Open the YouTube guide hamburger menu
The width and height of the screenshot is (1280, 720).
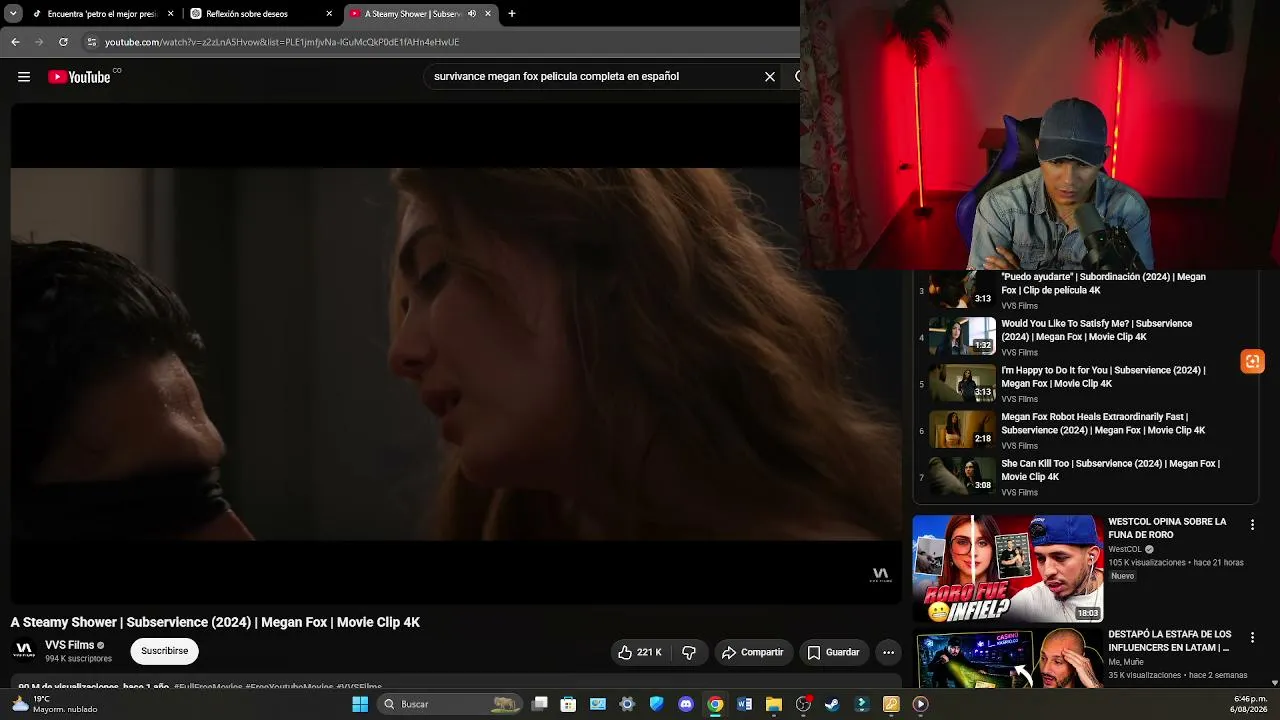(24, 77)
